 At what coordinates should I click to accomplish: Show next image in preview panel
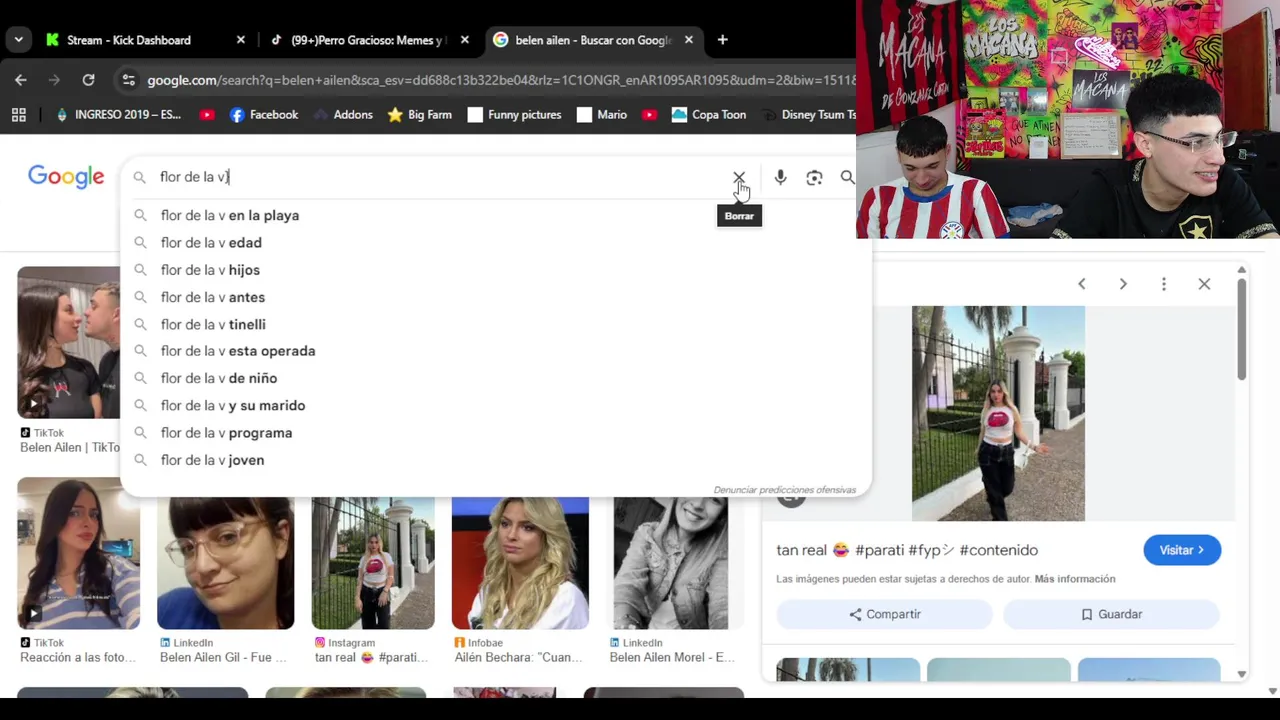[x=1123, y=284]
